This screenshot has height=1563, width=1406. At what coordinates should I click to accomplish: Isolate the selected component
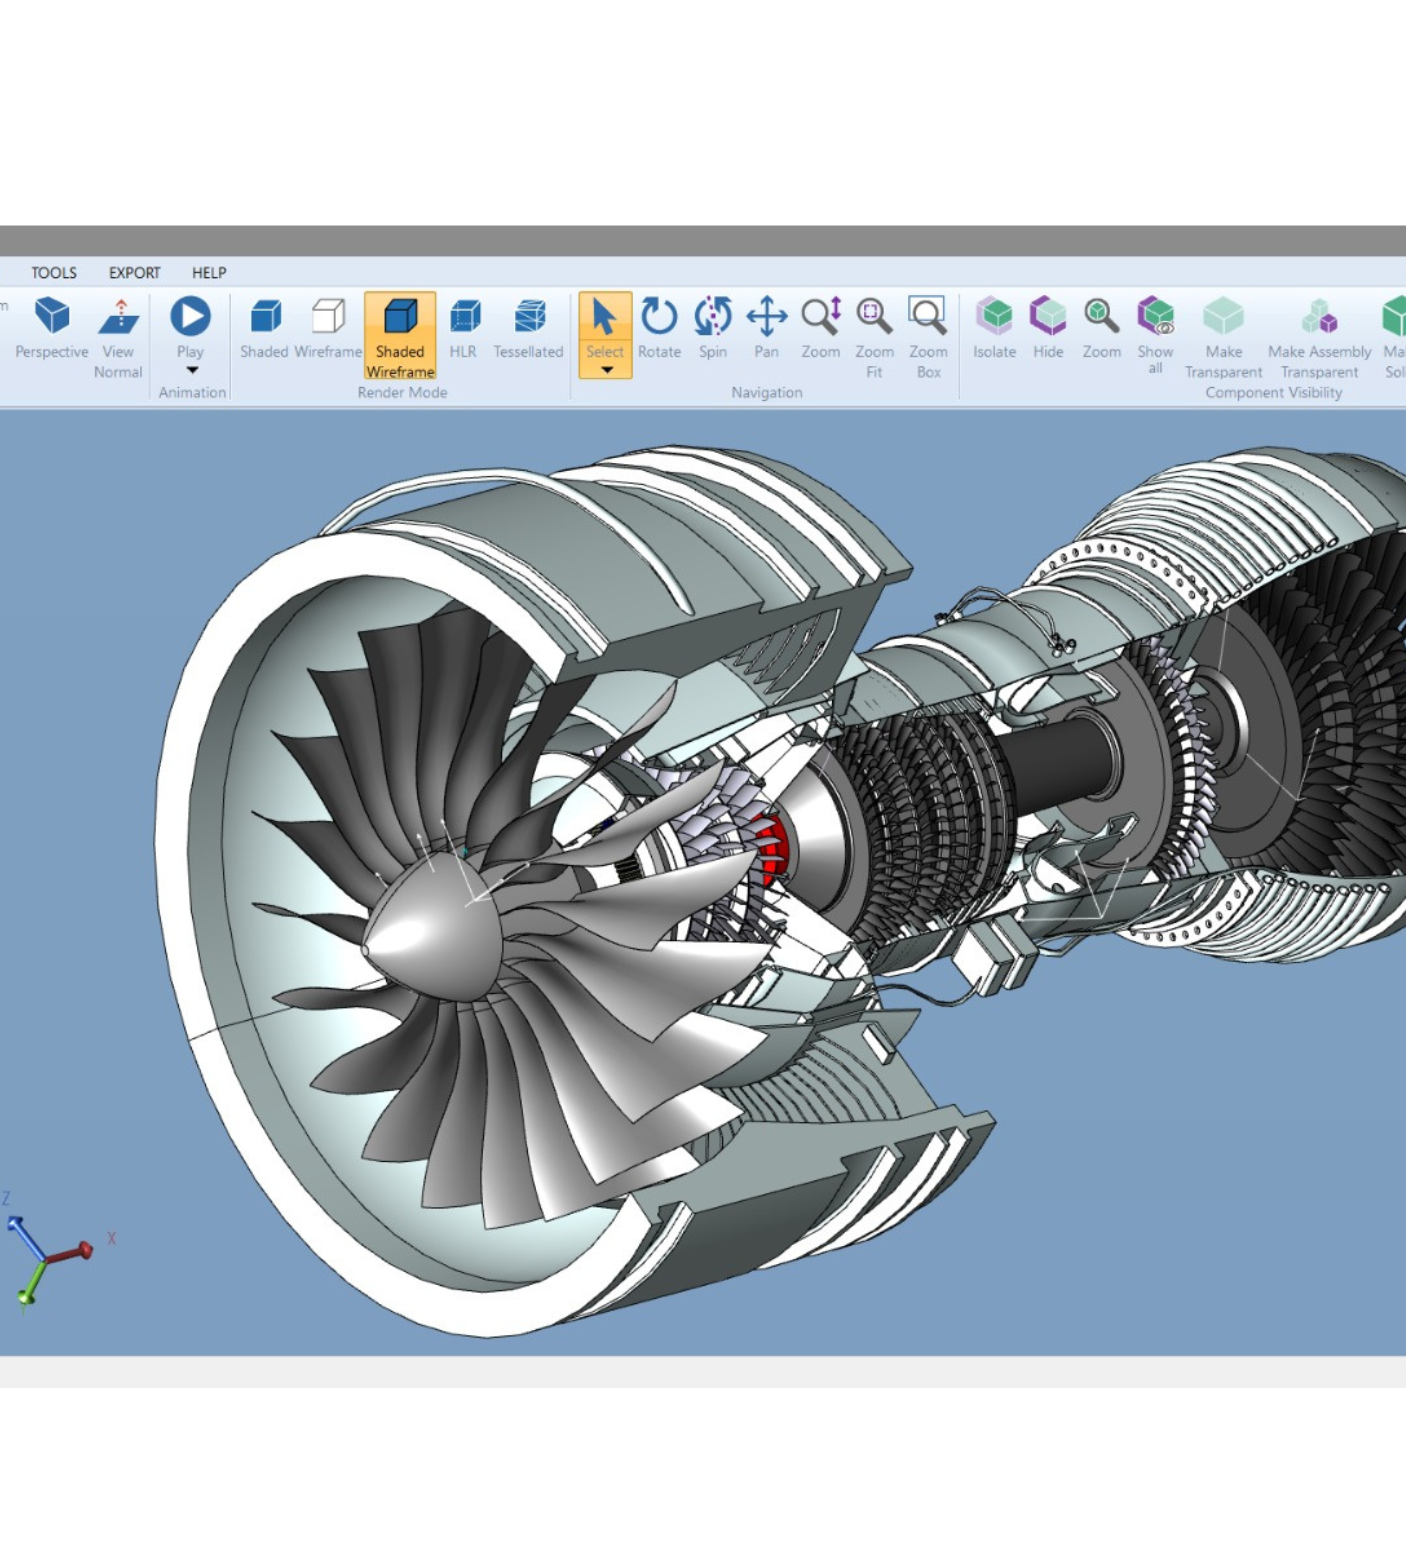(x=994, y=328)
